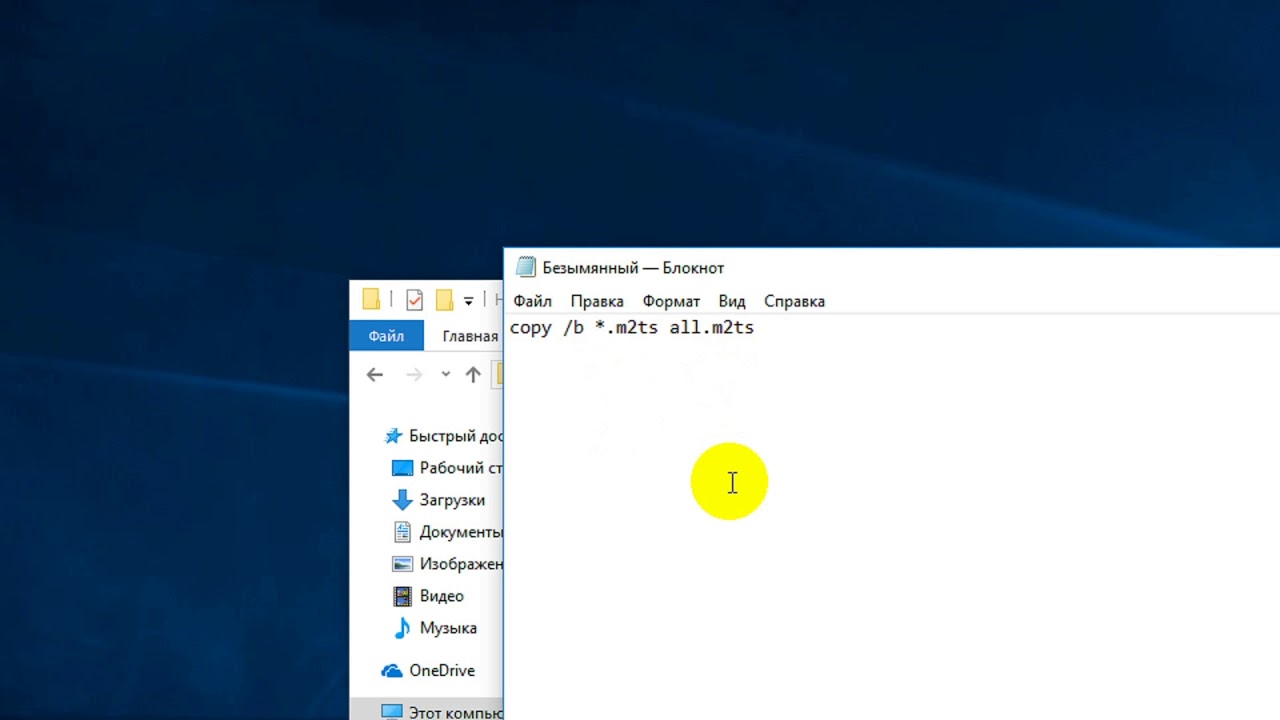Screen dimensions: 1280x720
Task: Click the Notepad title Безымянный — Блокнот
Action: tap(633, 268)
